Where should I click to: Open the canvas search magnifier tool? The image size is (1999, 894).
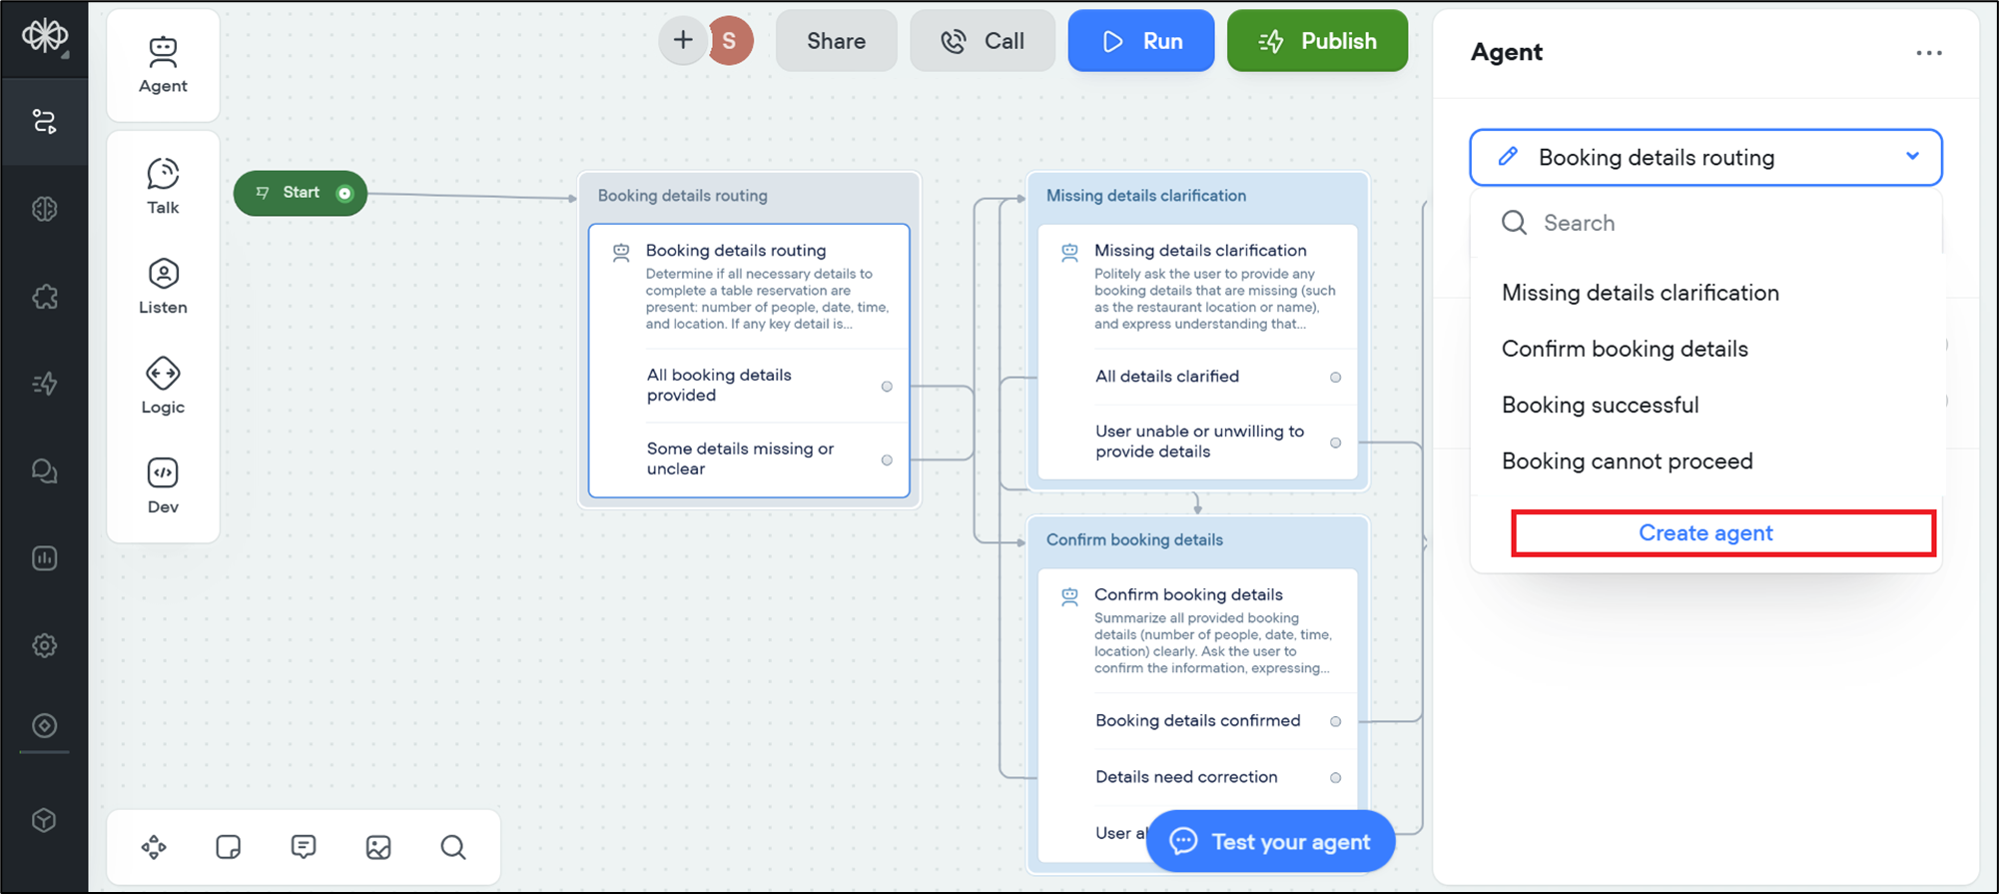[453, 847]
